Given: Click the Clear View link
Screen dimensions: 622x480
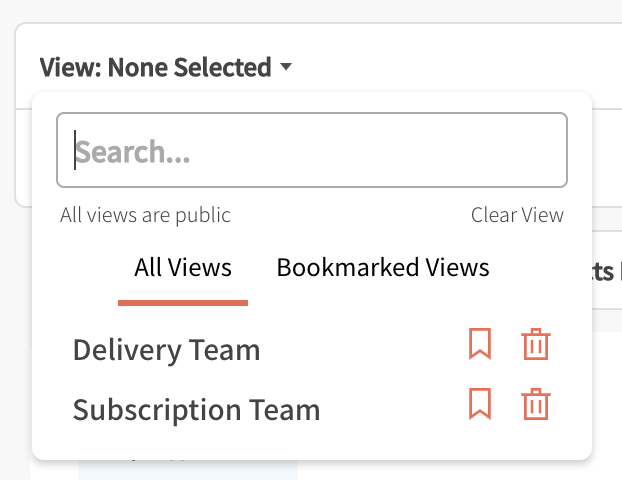Looking at the screenshot, I should tap(517, 215).
